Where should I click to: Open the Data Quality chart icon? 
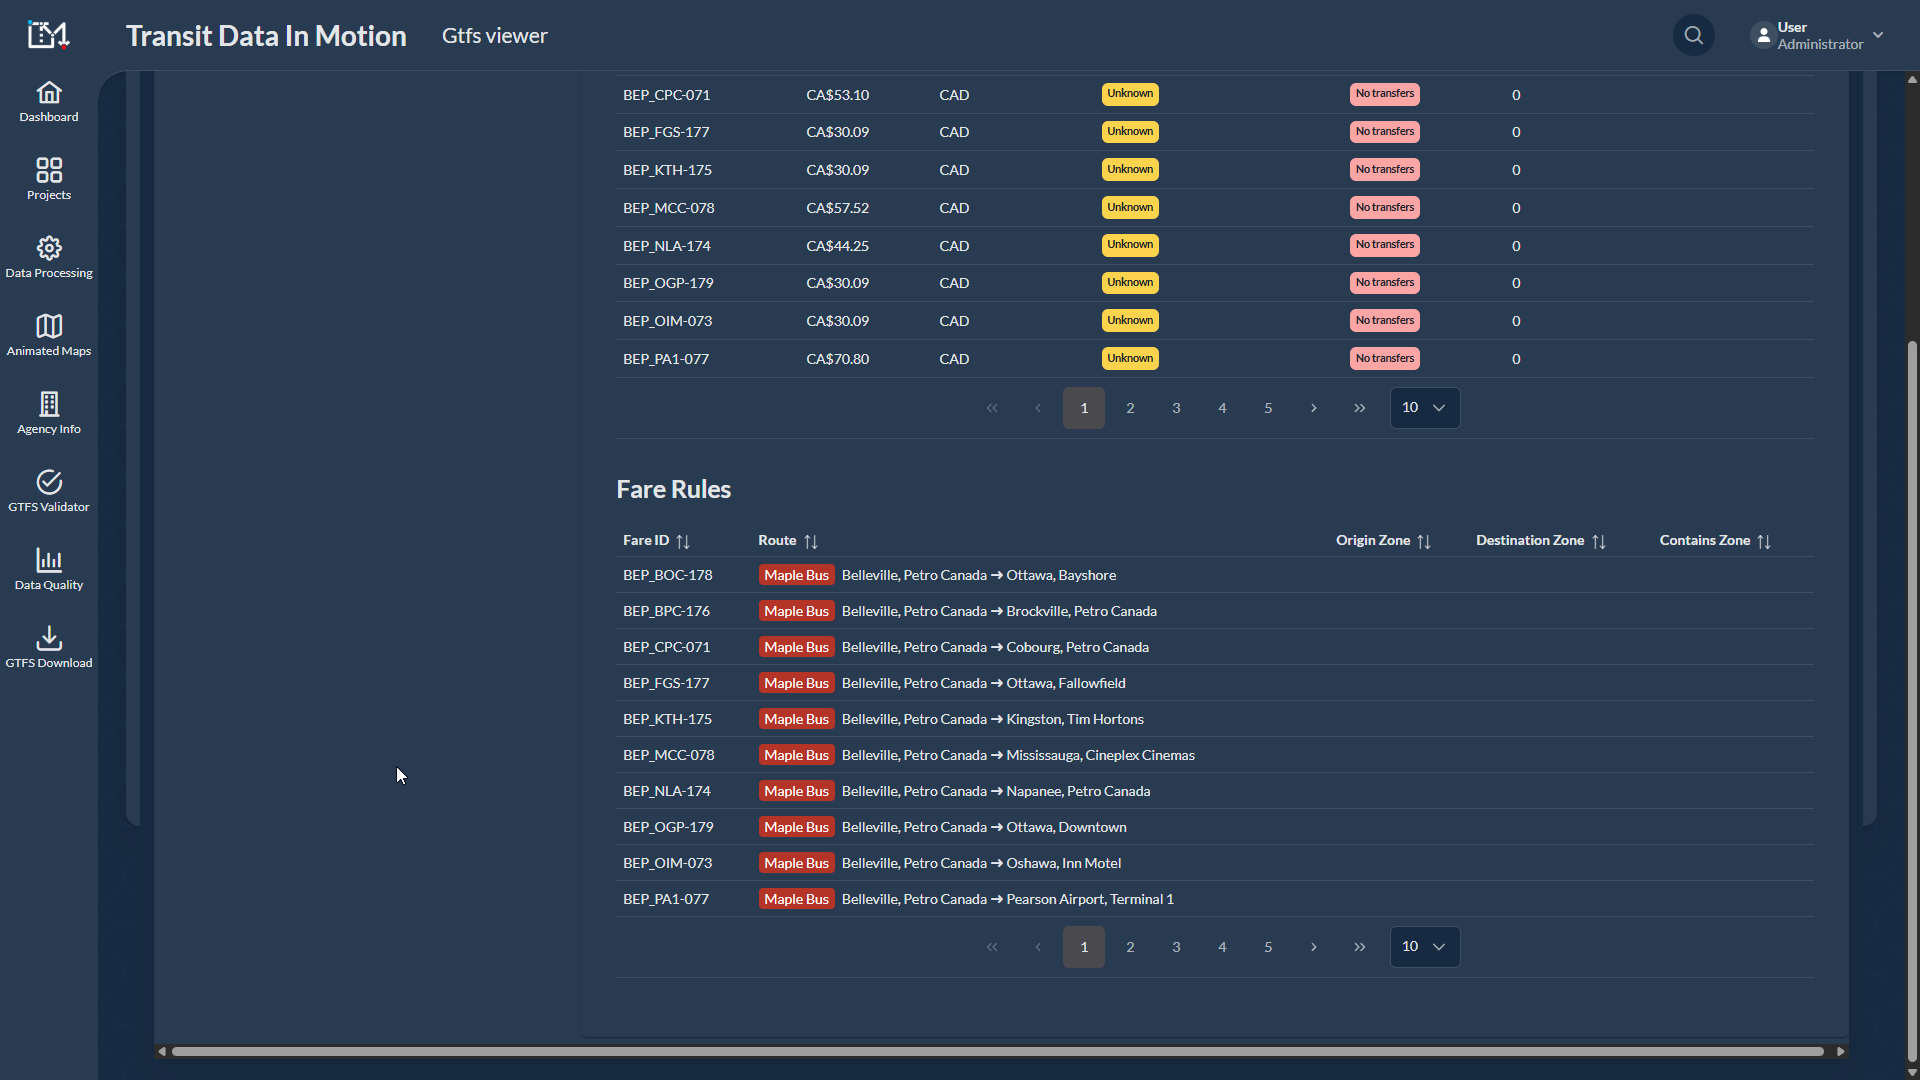coord(48,561)
